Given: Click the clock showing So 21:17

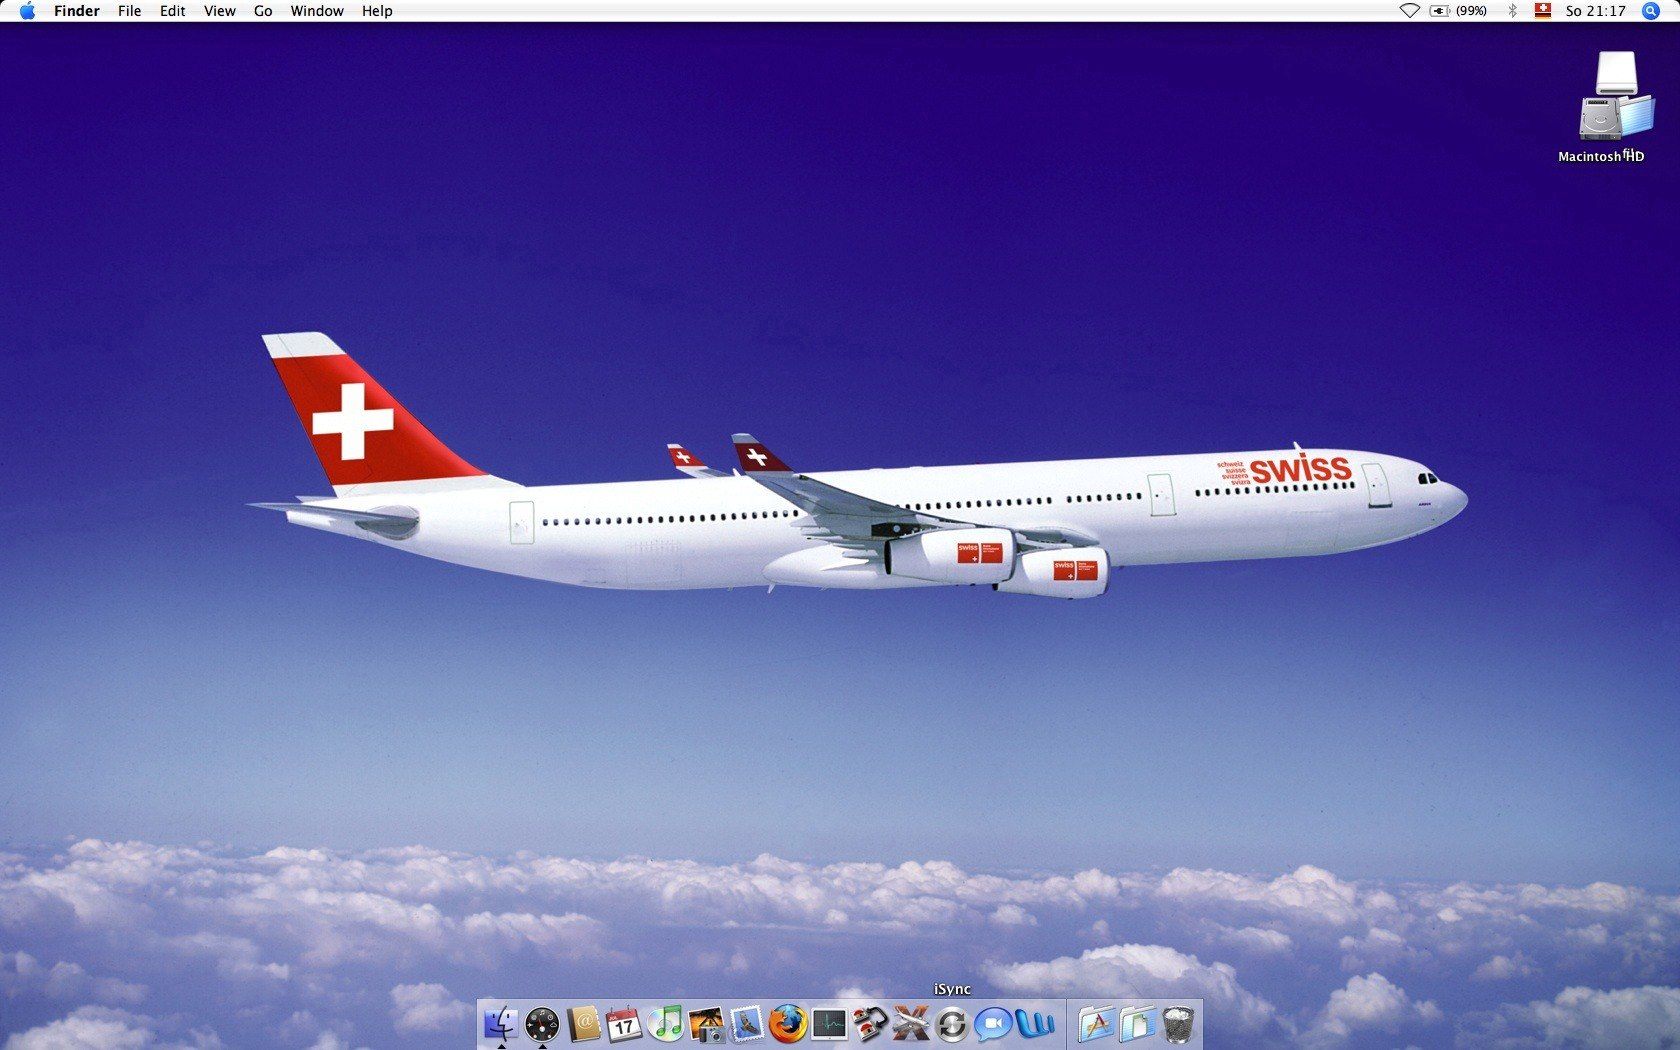Looking at the screenshot, I should (1596, 11).
